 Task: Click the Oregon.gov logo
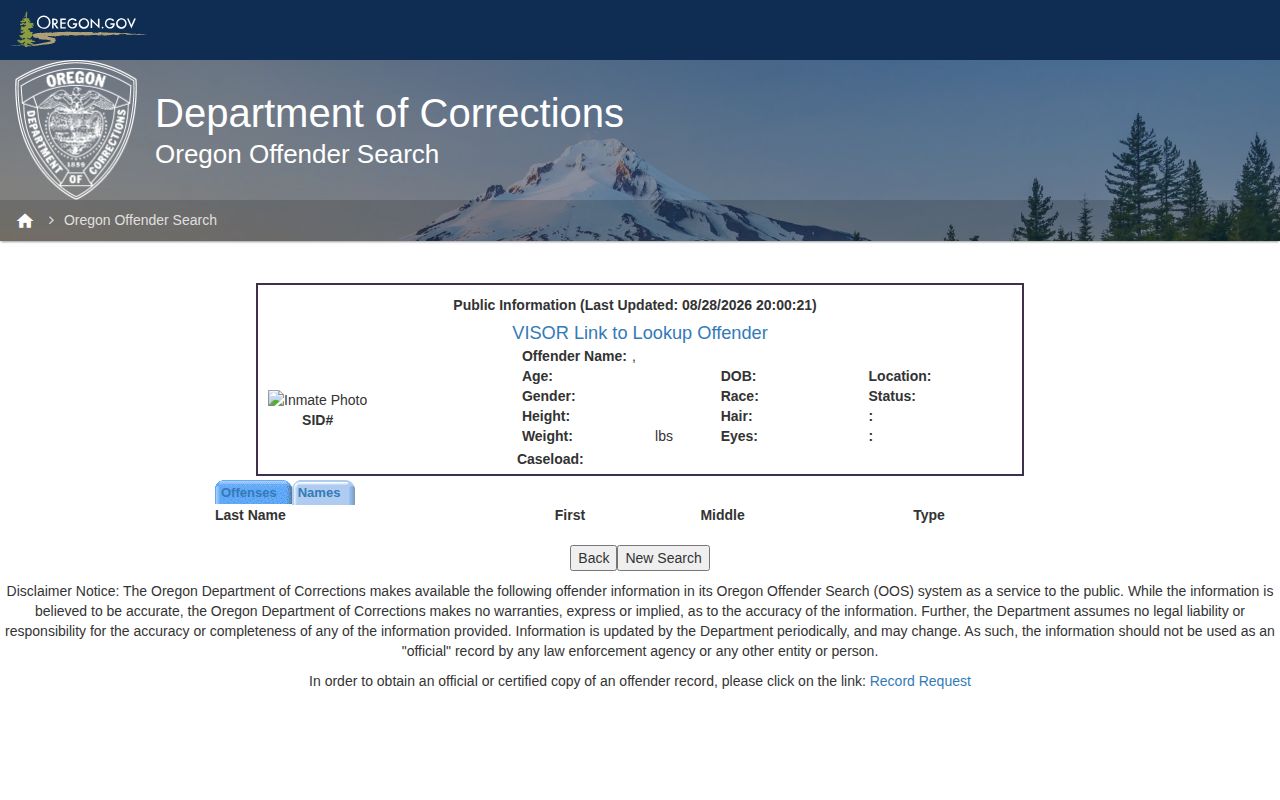(78, 29)
